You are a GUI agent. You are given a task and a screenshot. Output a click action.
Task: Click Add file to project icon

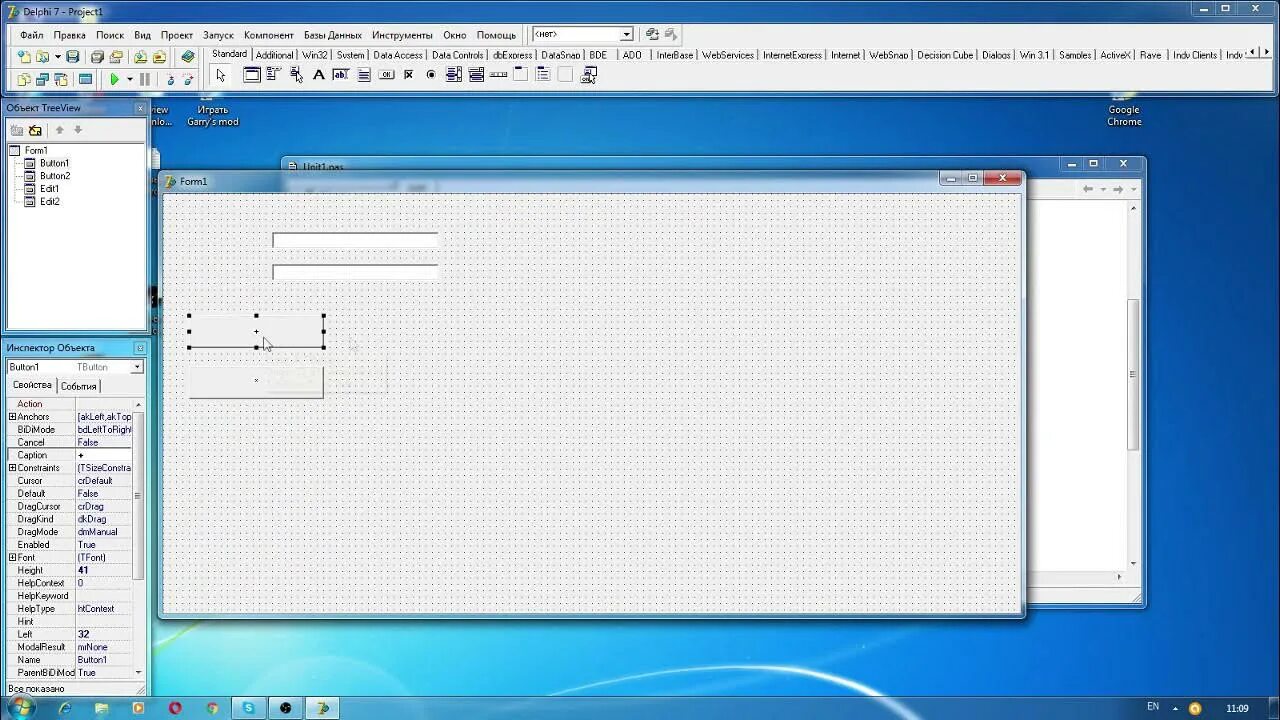(140, 57)
